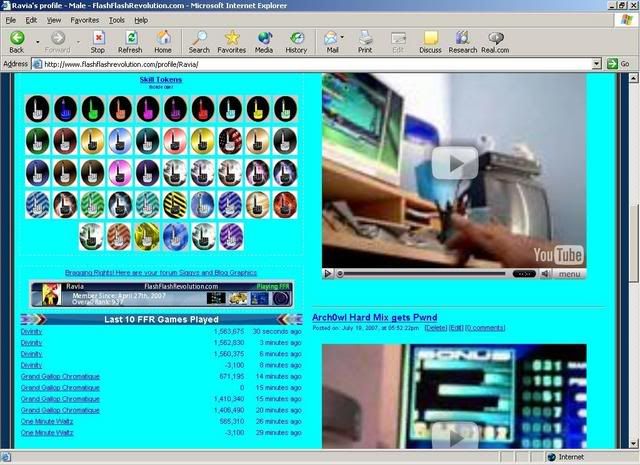Viewport: 640px width, 465px height.
Task: Go to the Home page icon
Action: (x=163, y=41)
